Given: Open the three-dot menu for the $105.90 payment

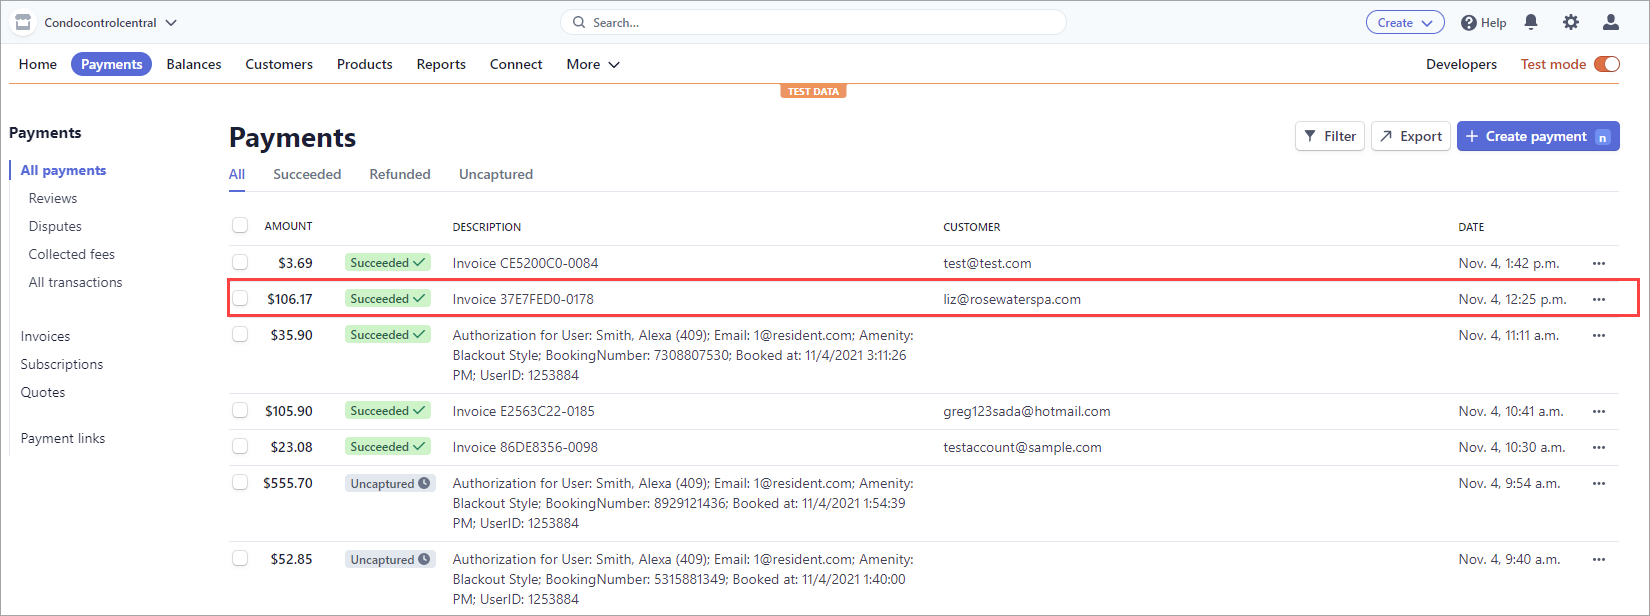Looking at the screenshot, I should pyautogui.click(x=1598, y=411).
